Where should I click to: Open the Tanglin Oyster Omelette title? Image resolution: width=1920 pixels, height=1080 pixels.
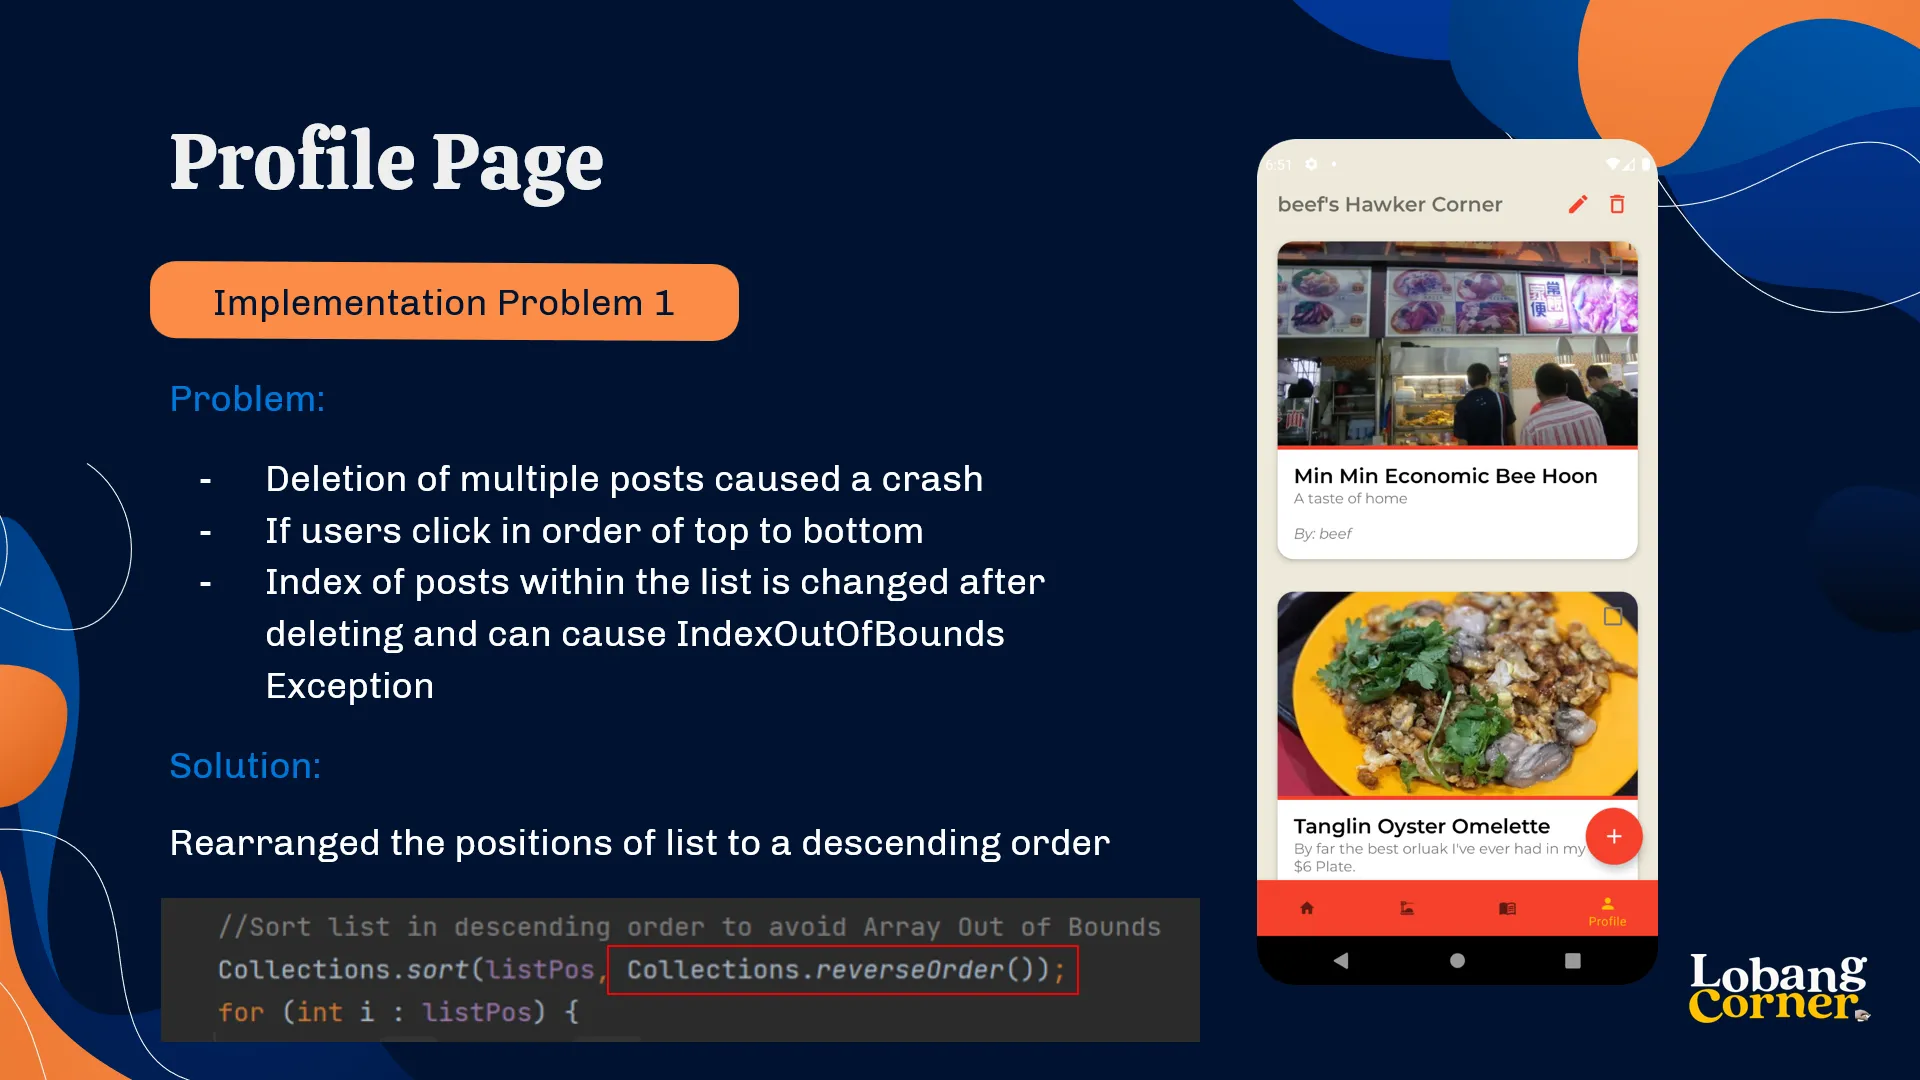tap(1421, 826)
